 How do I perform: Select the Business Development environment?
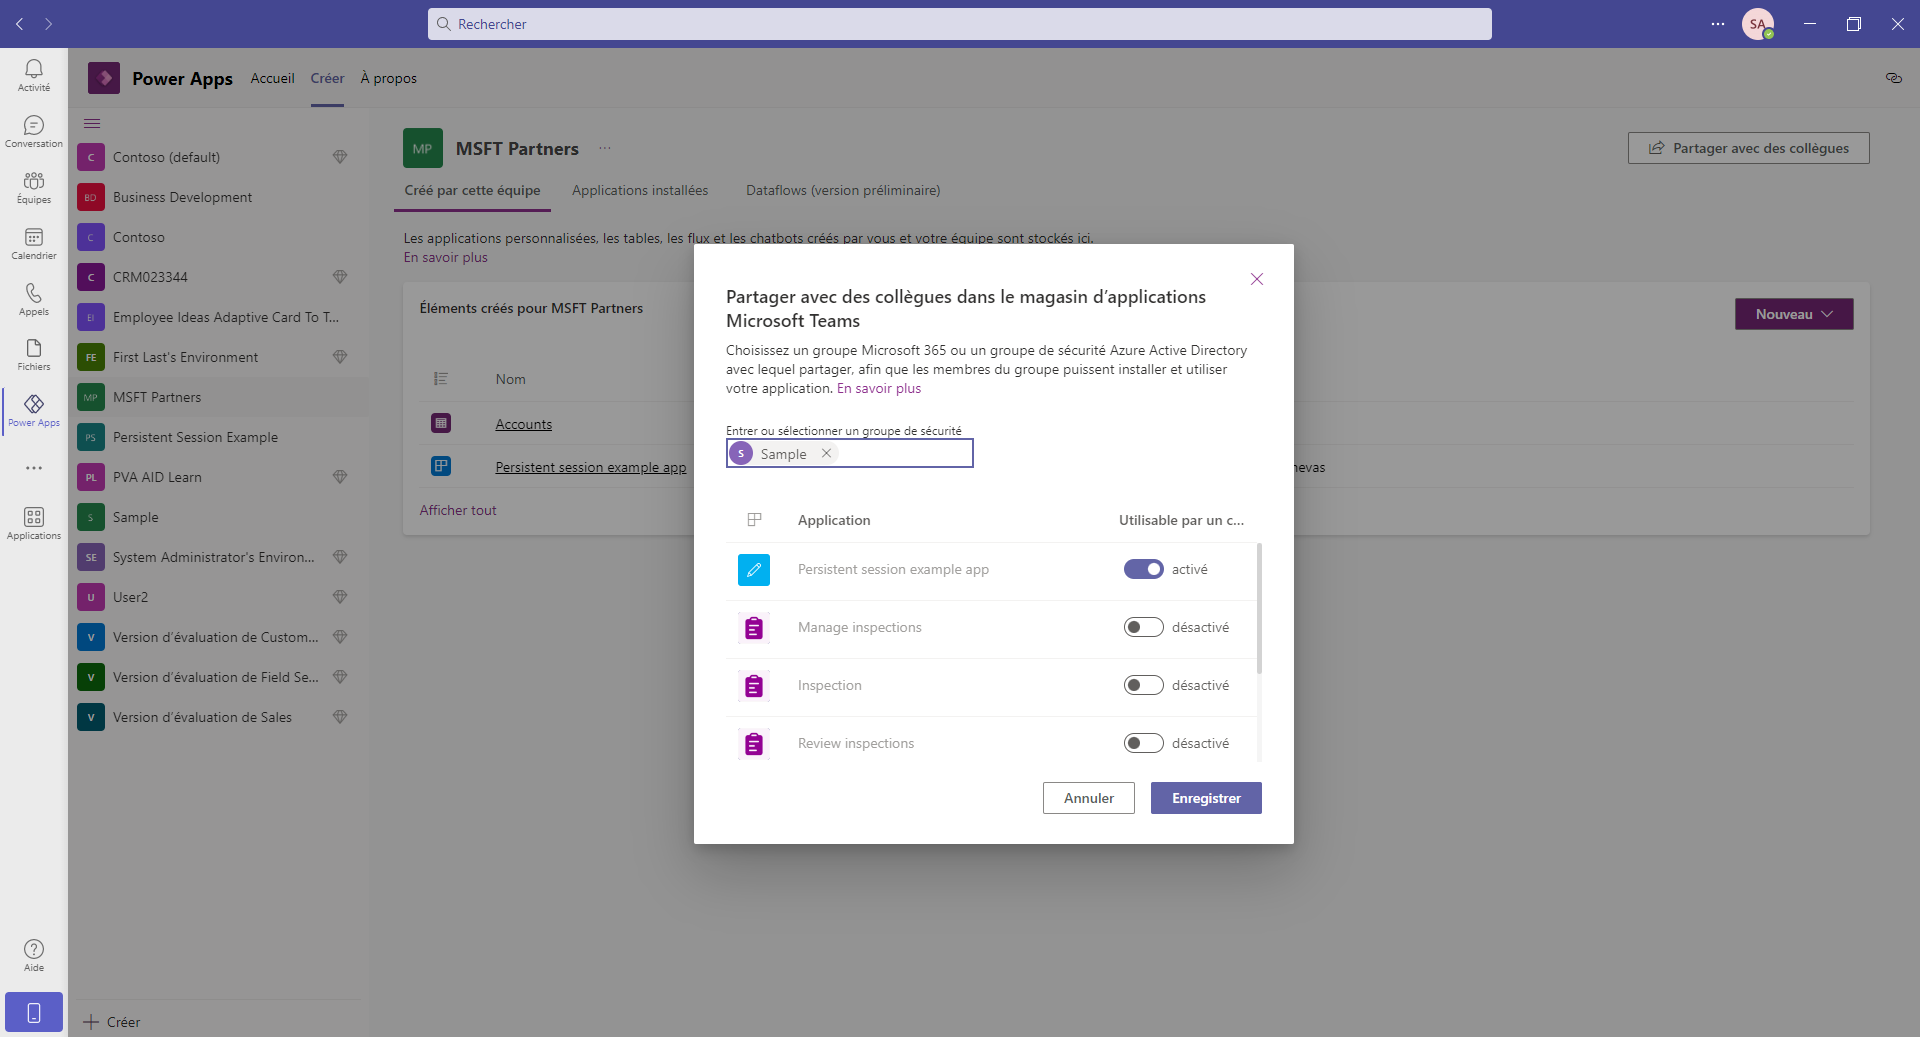point(218,197)
